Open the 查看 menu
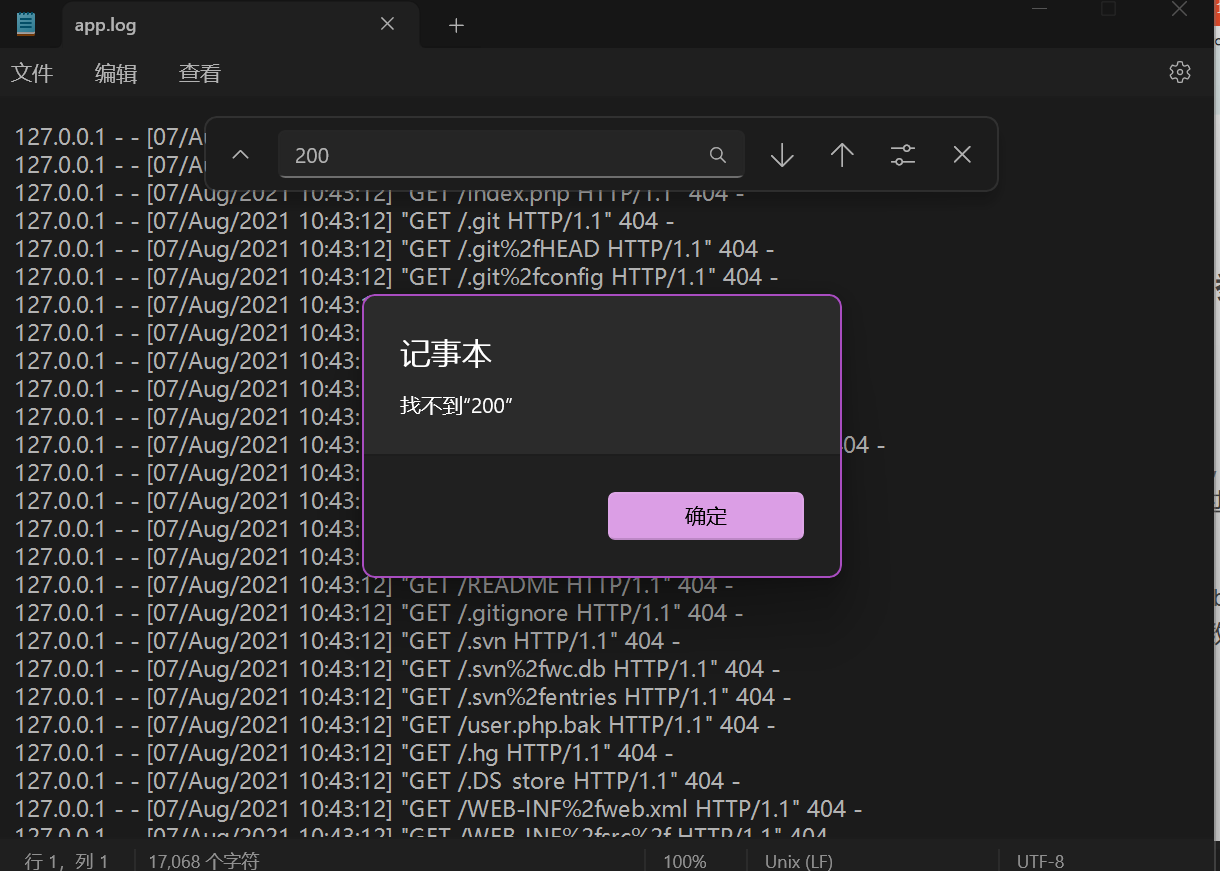The width and height of the screenshot is (1220, 871). (197, 72)
